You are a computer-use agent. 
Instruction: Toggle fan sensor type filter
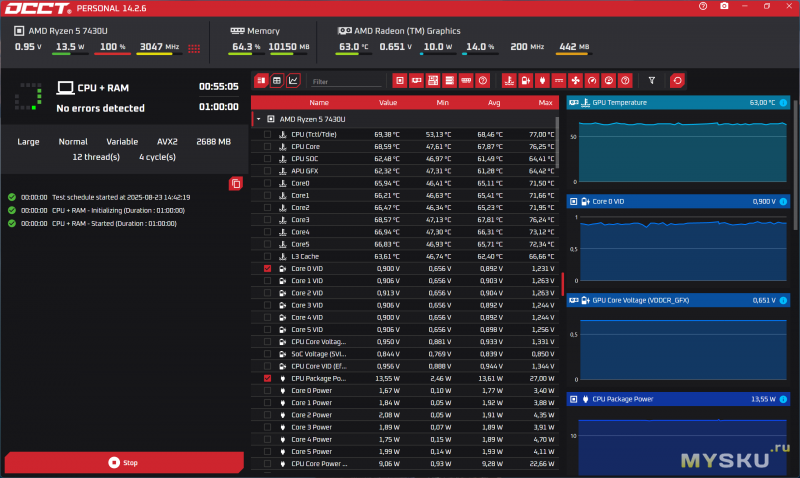click(x=576, y=81)
